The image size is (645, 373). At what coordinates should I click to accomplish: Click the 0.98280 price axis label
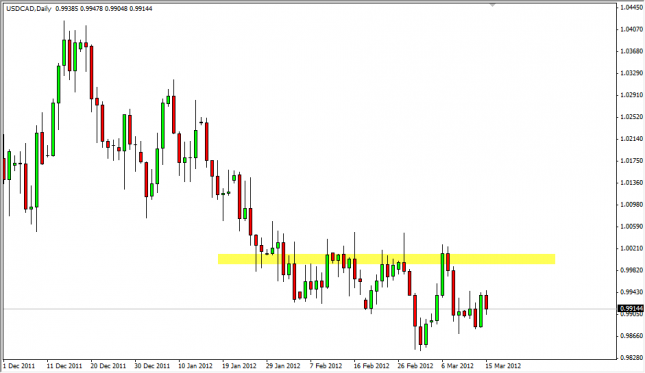click(x=631, y=357)
